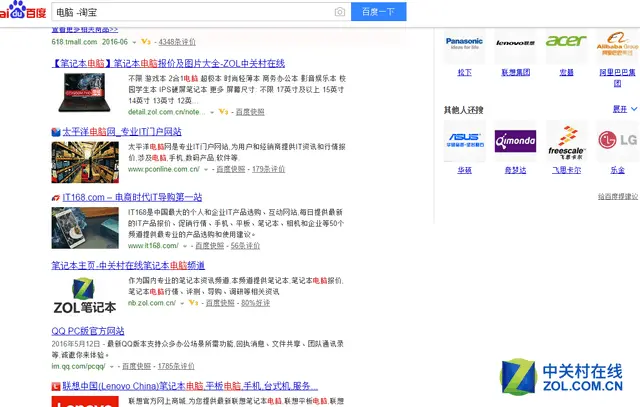The width and height of the screenshot is (640, 407).
Task: Open dropdown arrow after im.qq.com/pcqq
Action: (x=111, y=367)
